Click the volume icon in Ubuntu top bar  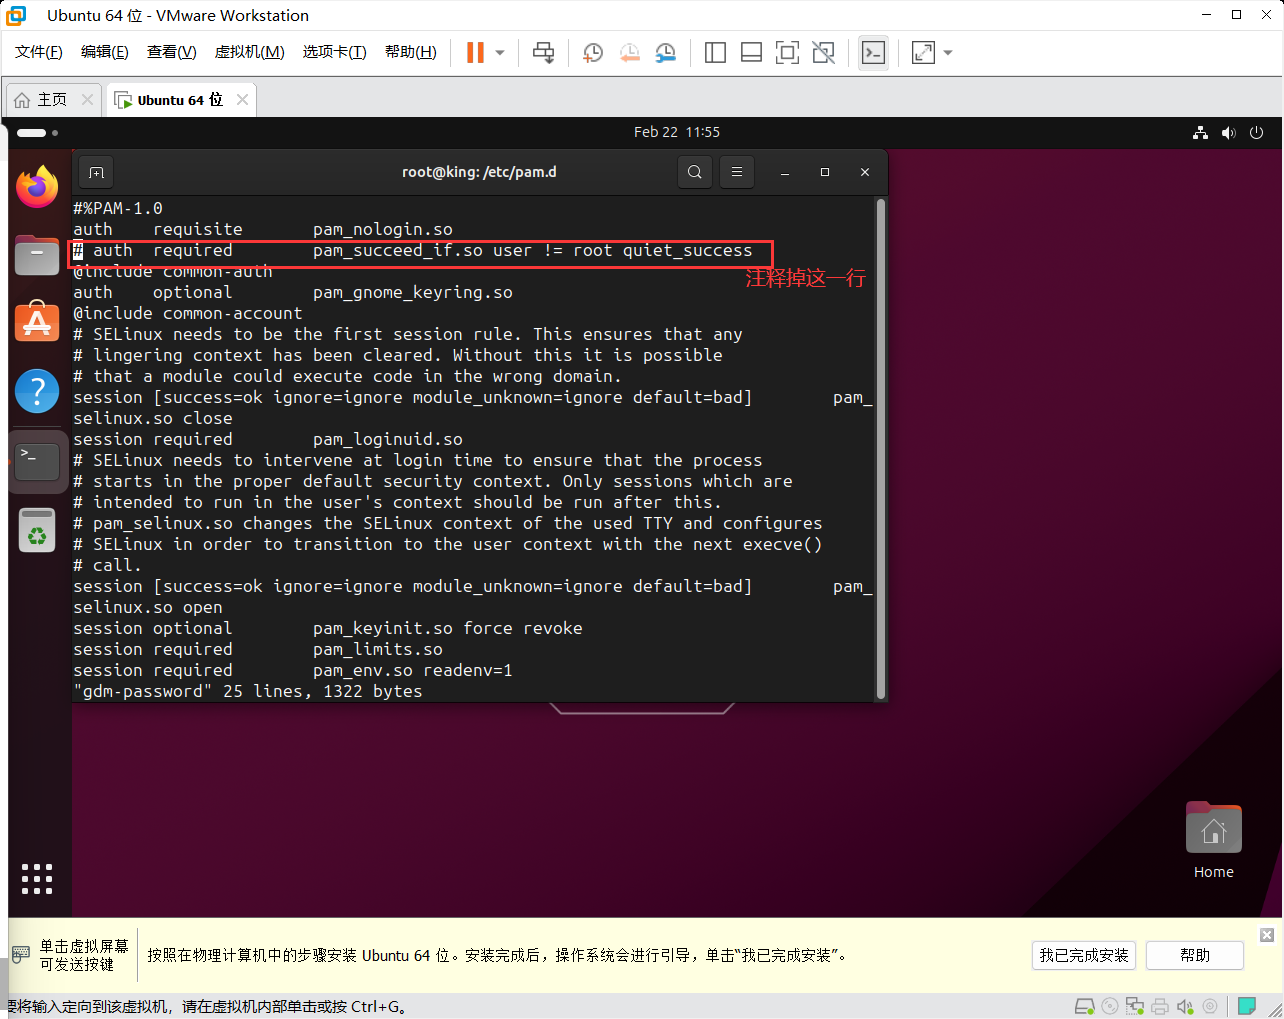coord(1228,132)
